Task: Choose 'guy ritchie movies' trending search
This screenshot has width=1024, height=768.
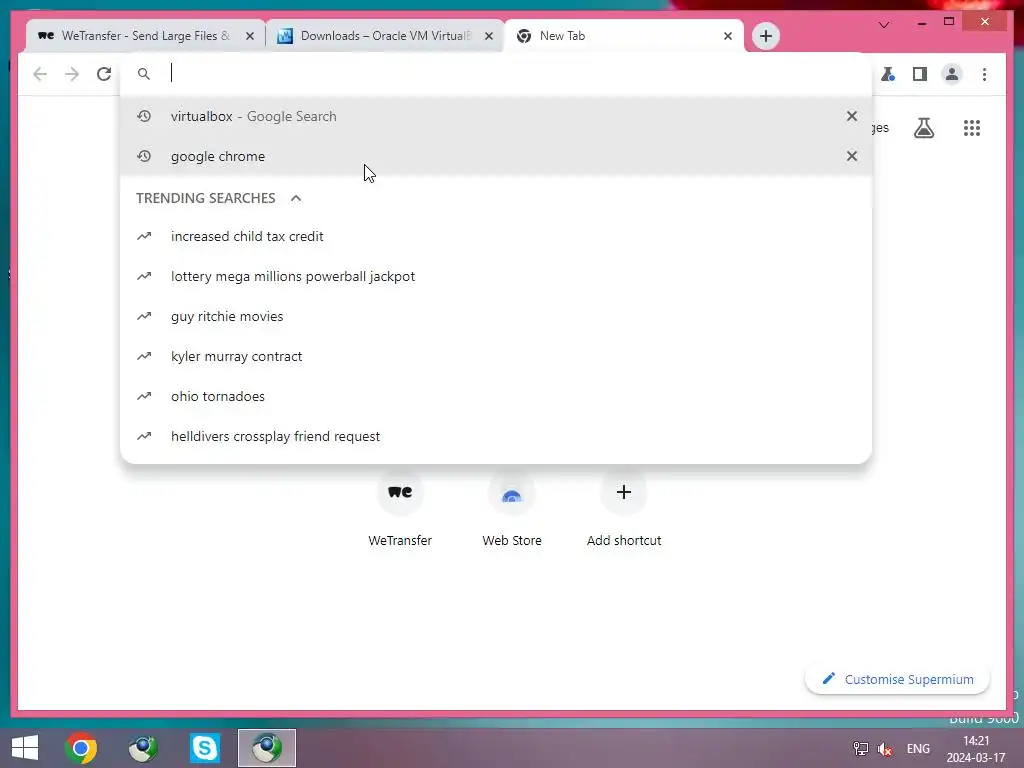Action: pyautogui.click(x=496, y=316)
